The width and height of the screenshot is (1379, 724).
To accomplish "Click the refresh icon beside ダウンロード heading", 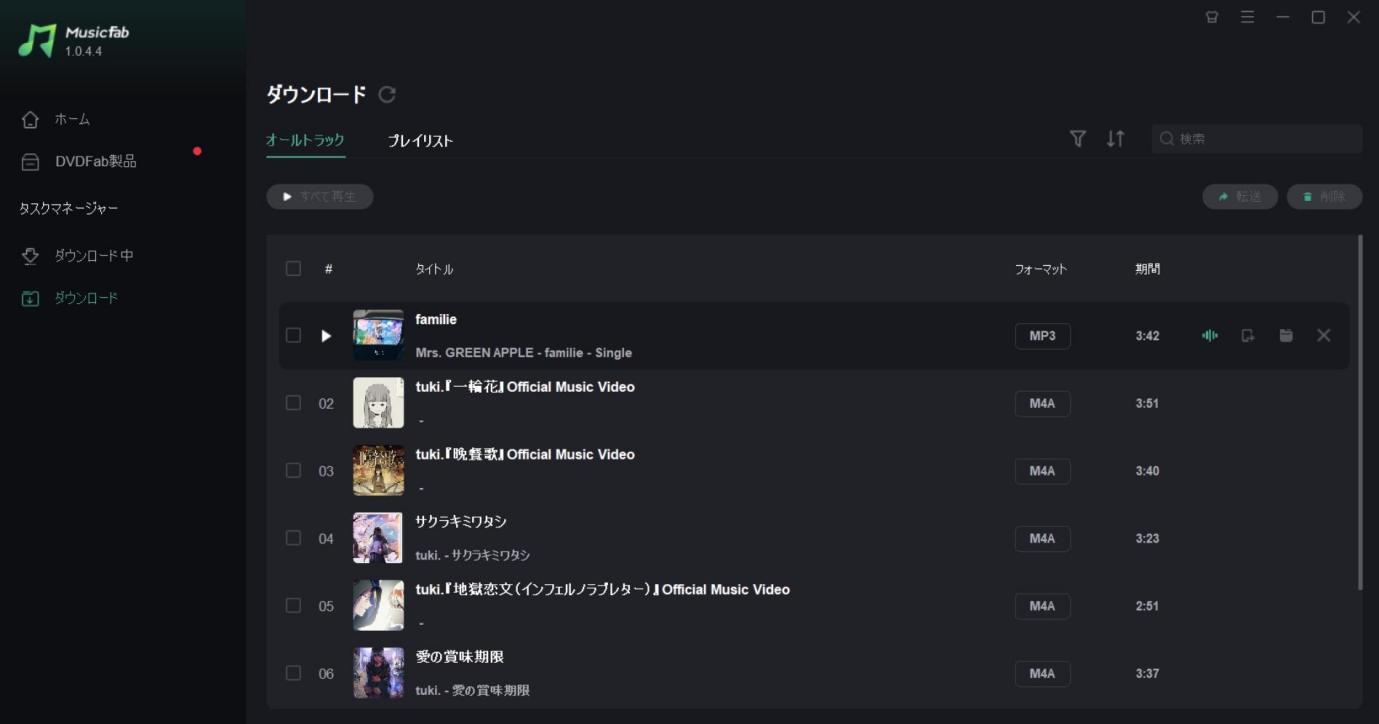I will pos(387,94).
